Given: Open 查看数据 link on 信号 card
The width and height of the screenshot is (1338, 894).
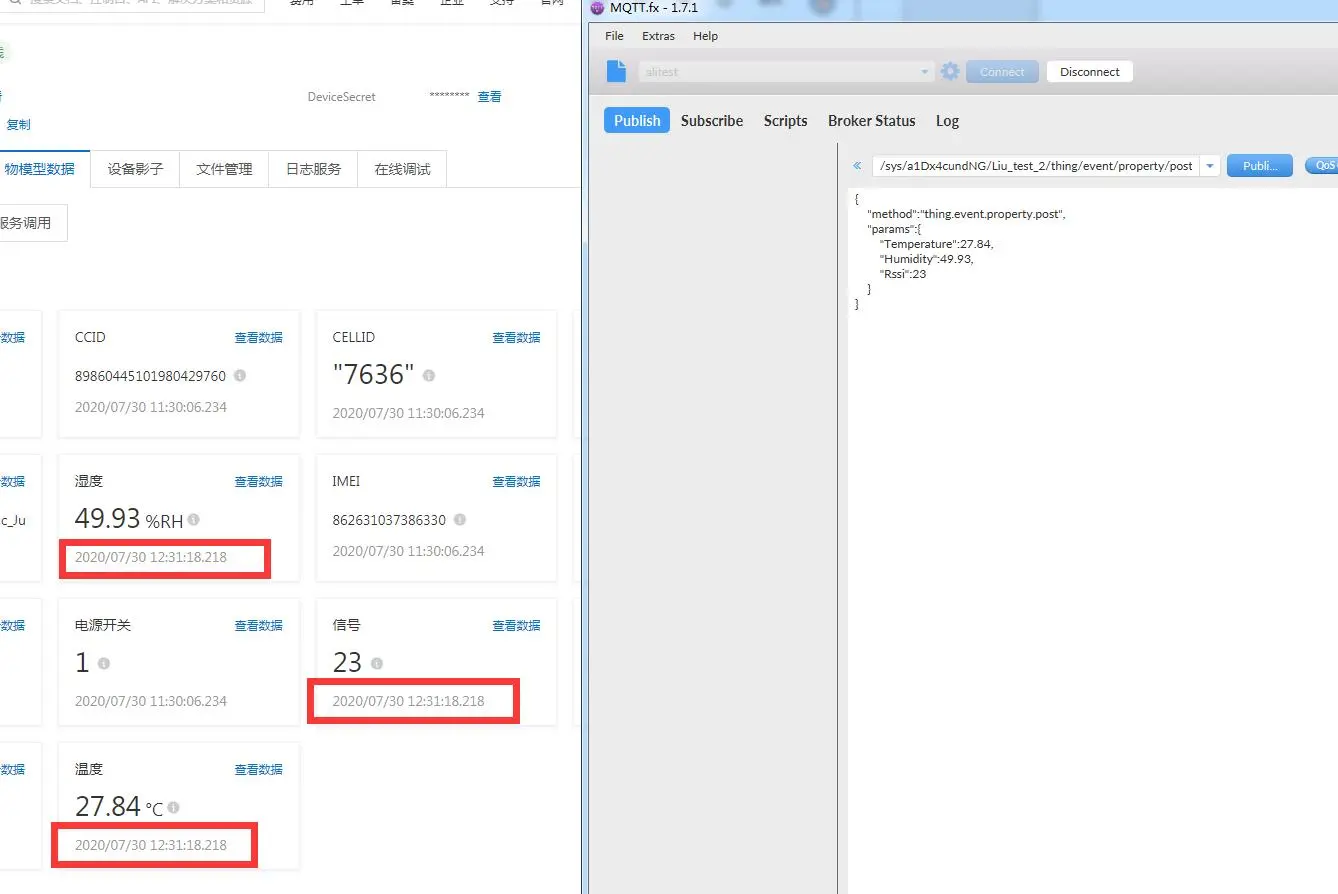Looking at the screenshot, I should 516,626.
